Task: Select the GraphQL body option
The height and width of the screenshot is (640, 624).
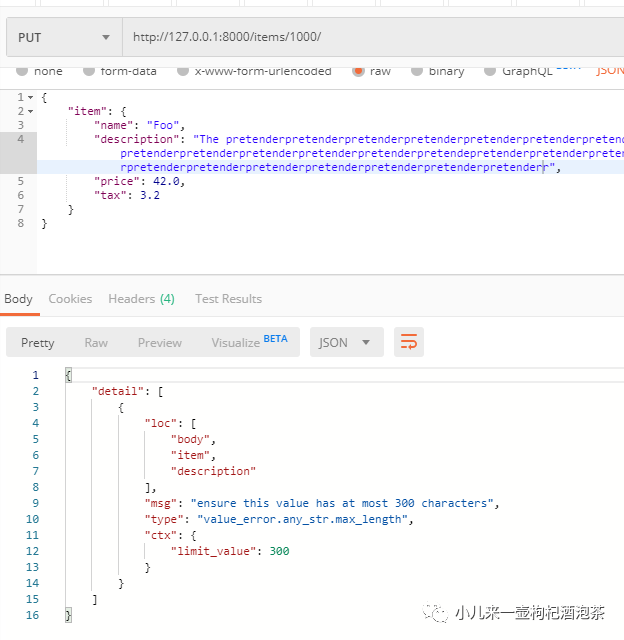Action: point(518,71)
